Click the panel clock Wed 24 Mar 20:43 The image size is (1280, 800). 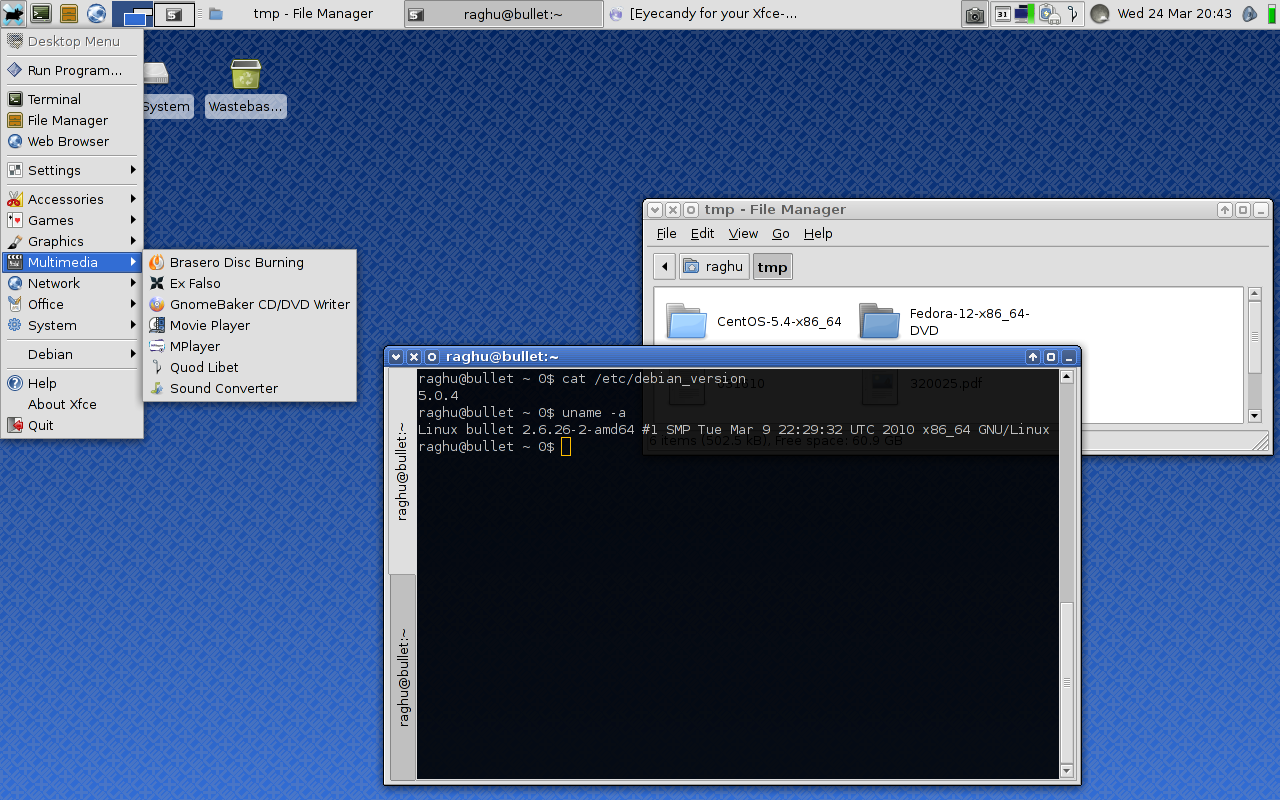coord(1174,14)
